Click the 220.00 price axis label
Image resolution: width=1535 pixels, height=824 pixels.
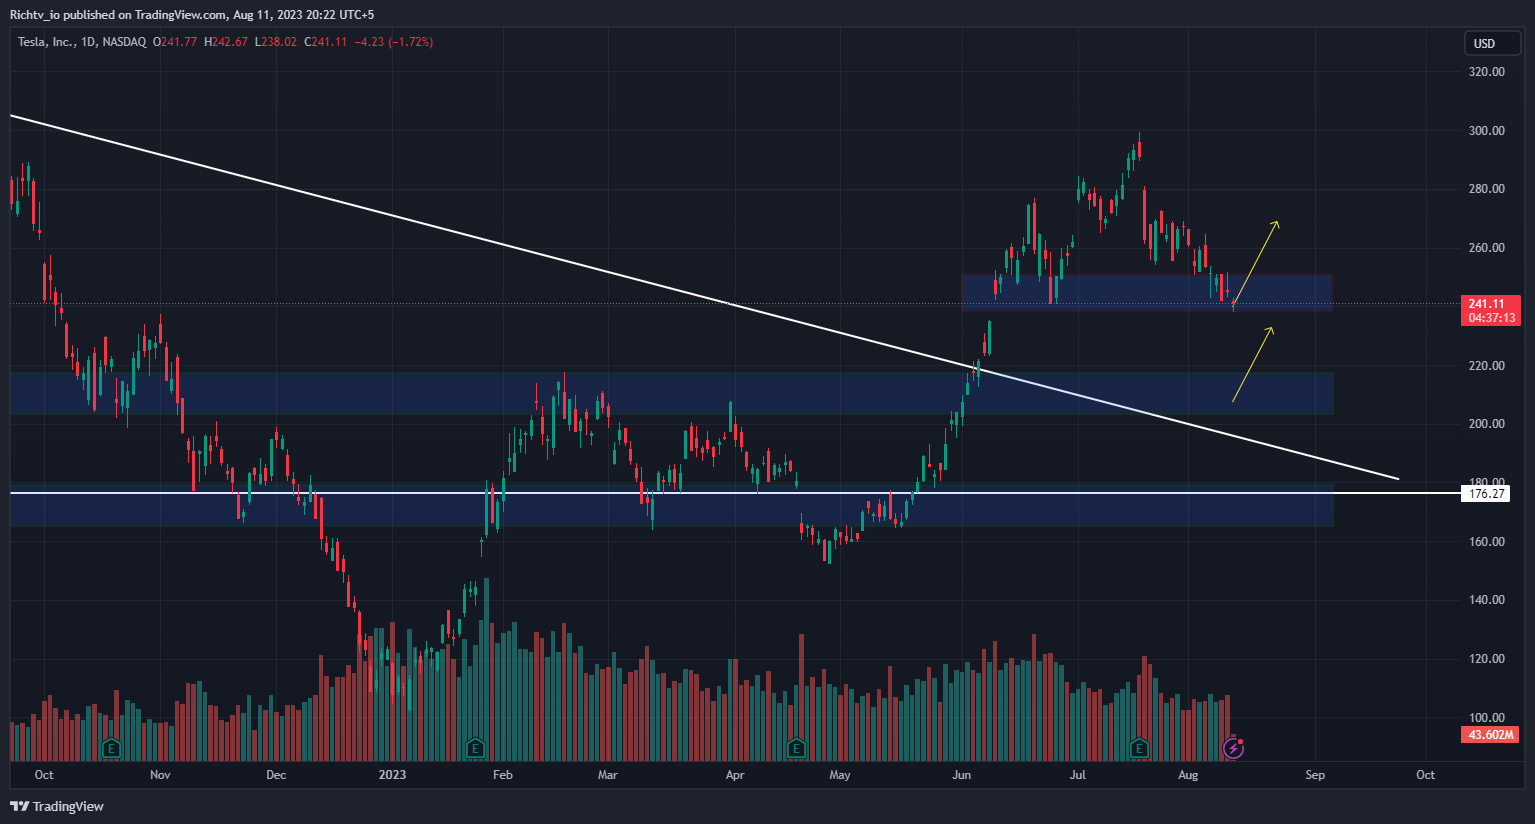pyautogui.click(x=1487, y=366)
